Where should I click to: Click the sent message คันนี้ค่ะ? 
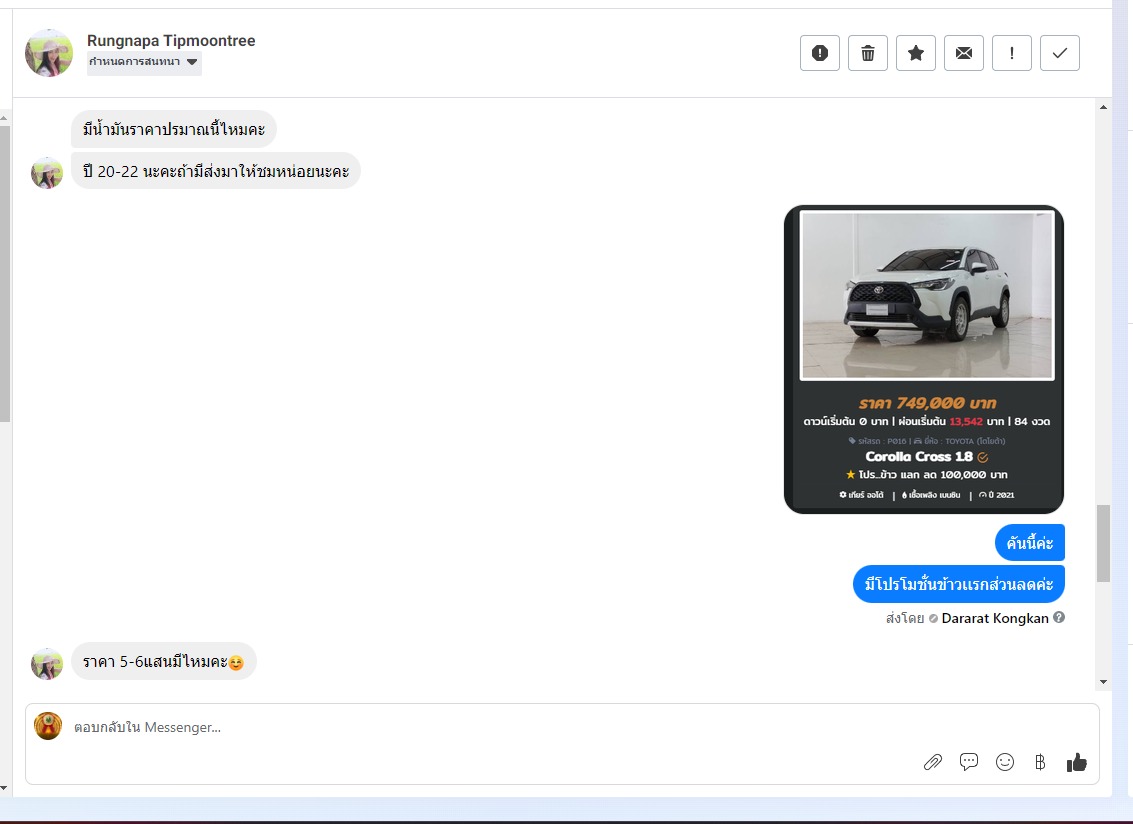pyautogui.click(x=1030, y=543)
